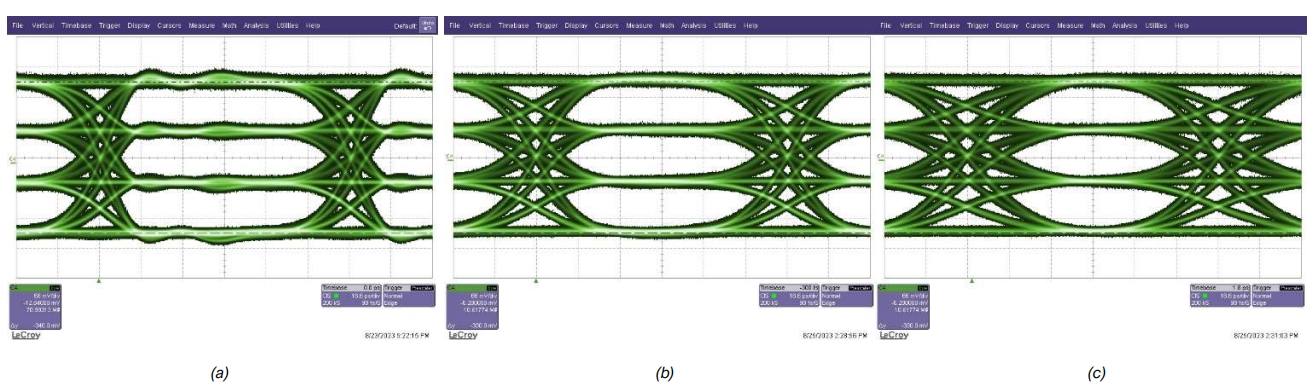Click the C4 ground level indicator in panel (b)
Viewport: 1315px width, 388px height.
point(449,157)
